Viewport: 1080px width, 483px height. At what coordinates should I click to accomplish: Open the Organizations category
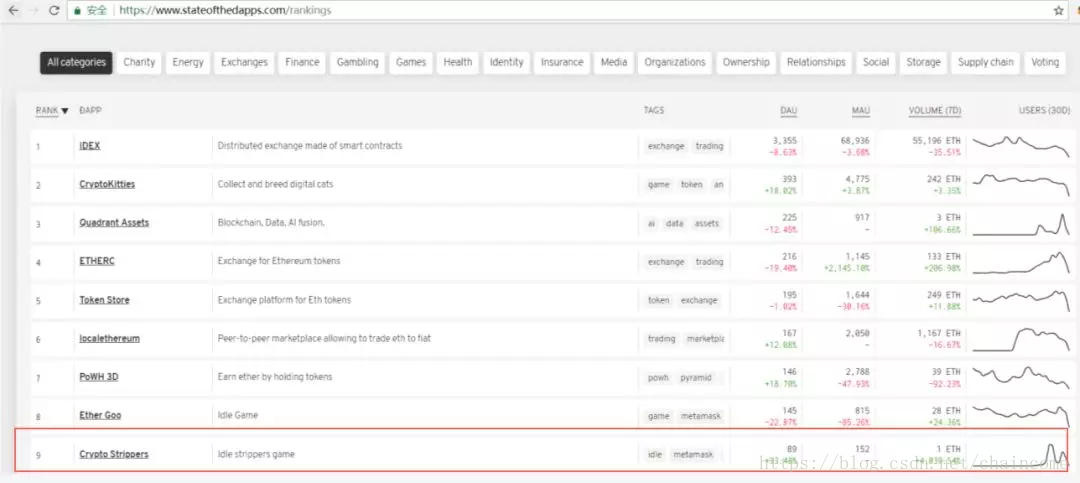(675, 62)
